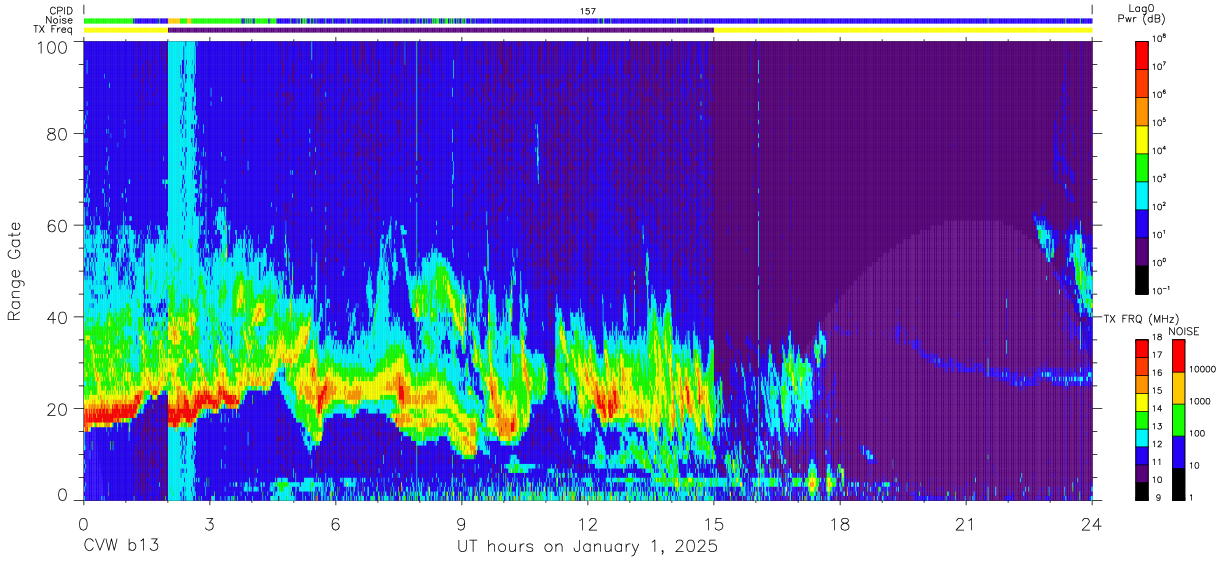
Task: Click the orange segment of NOISE colorbar
Action: pos(1178,387)
